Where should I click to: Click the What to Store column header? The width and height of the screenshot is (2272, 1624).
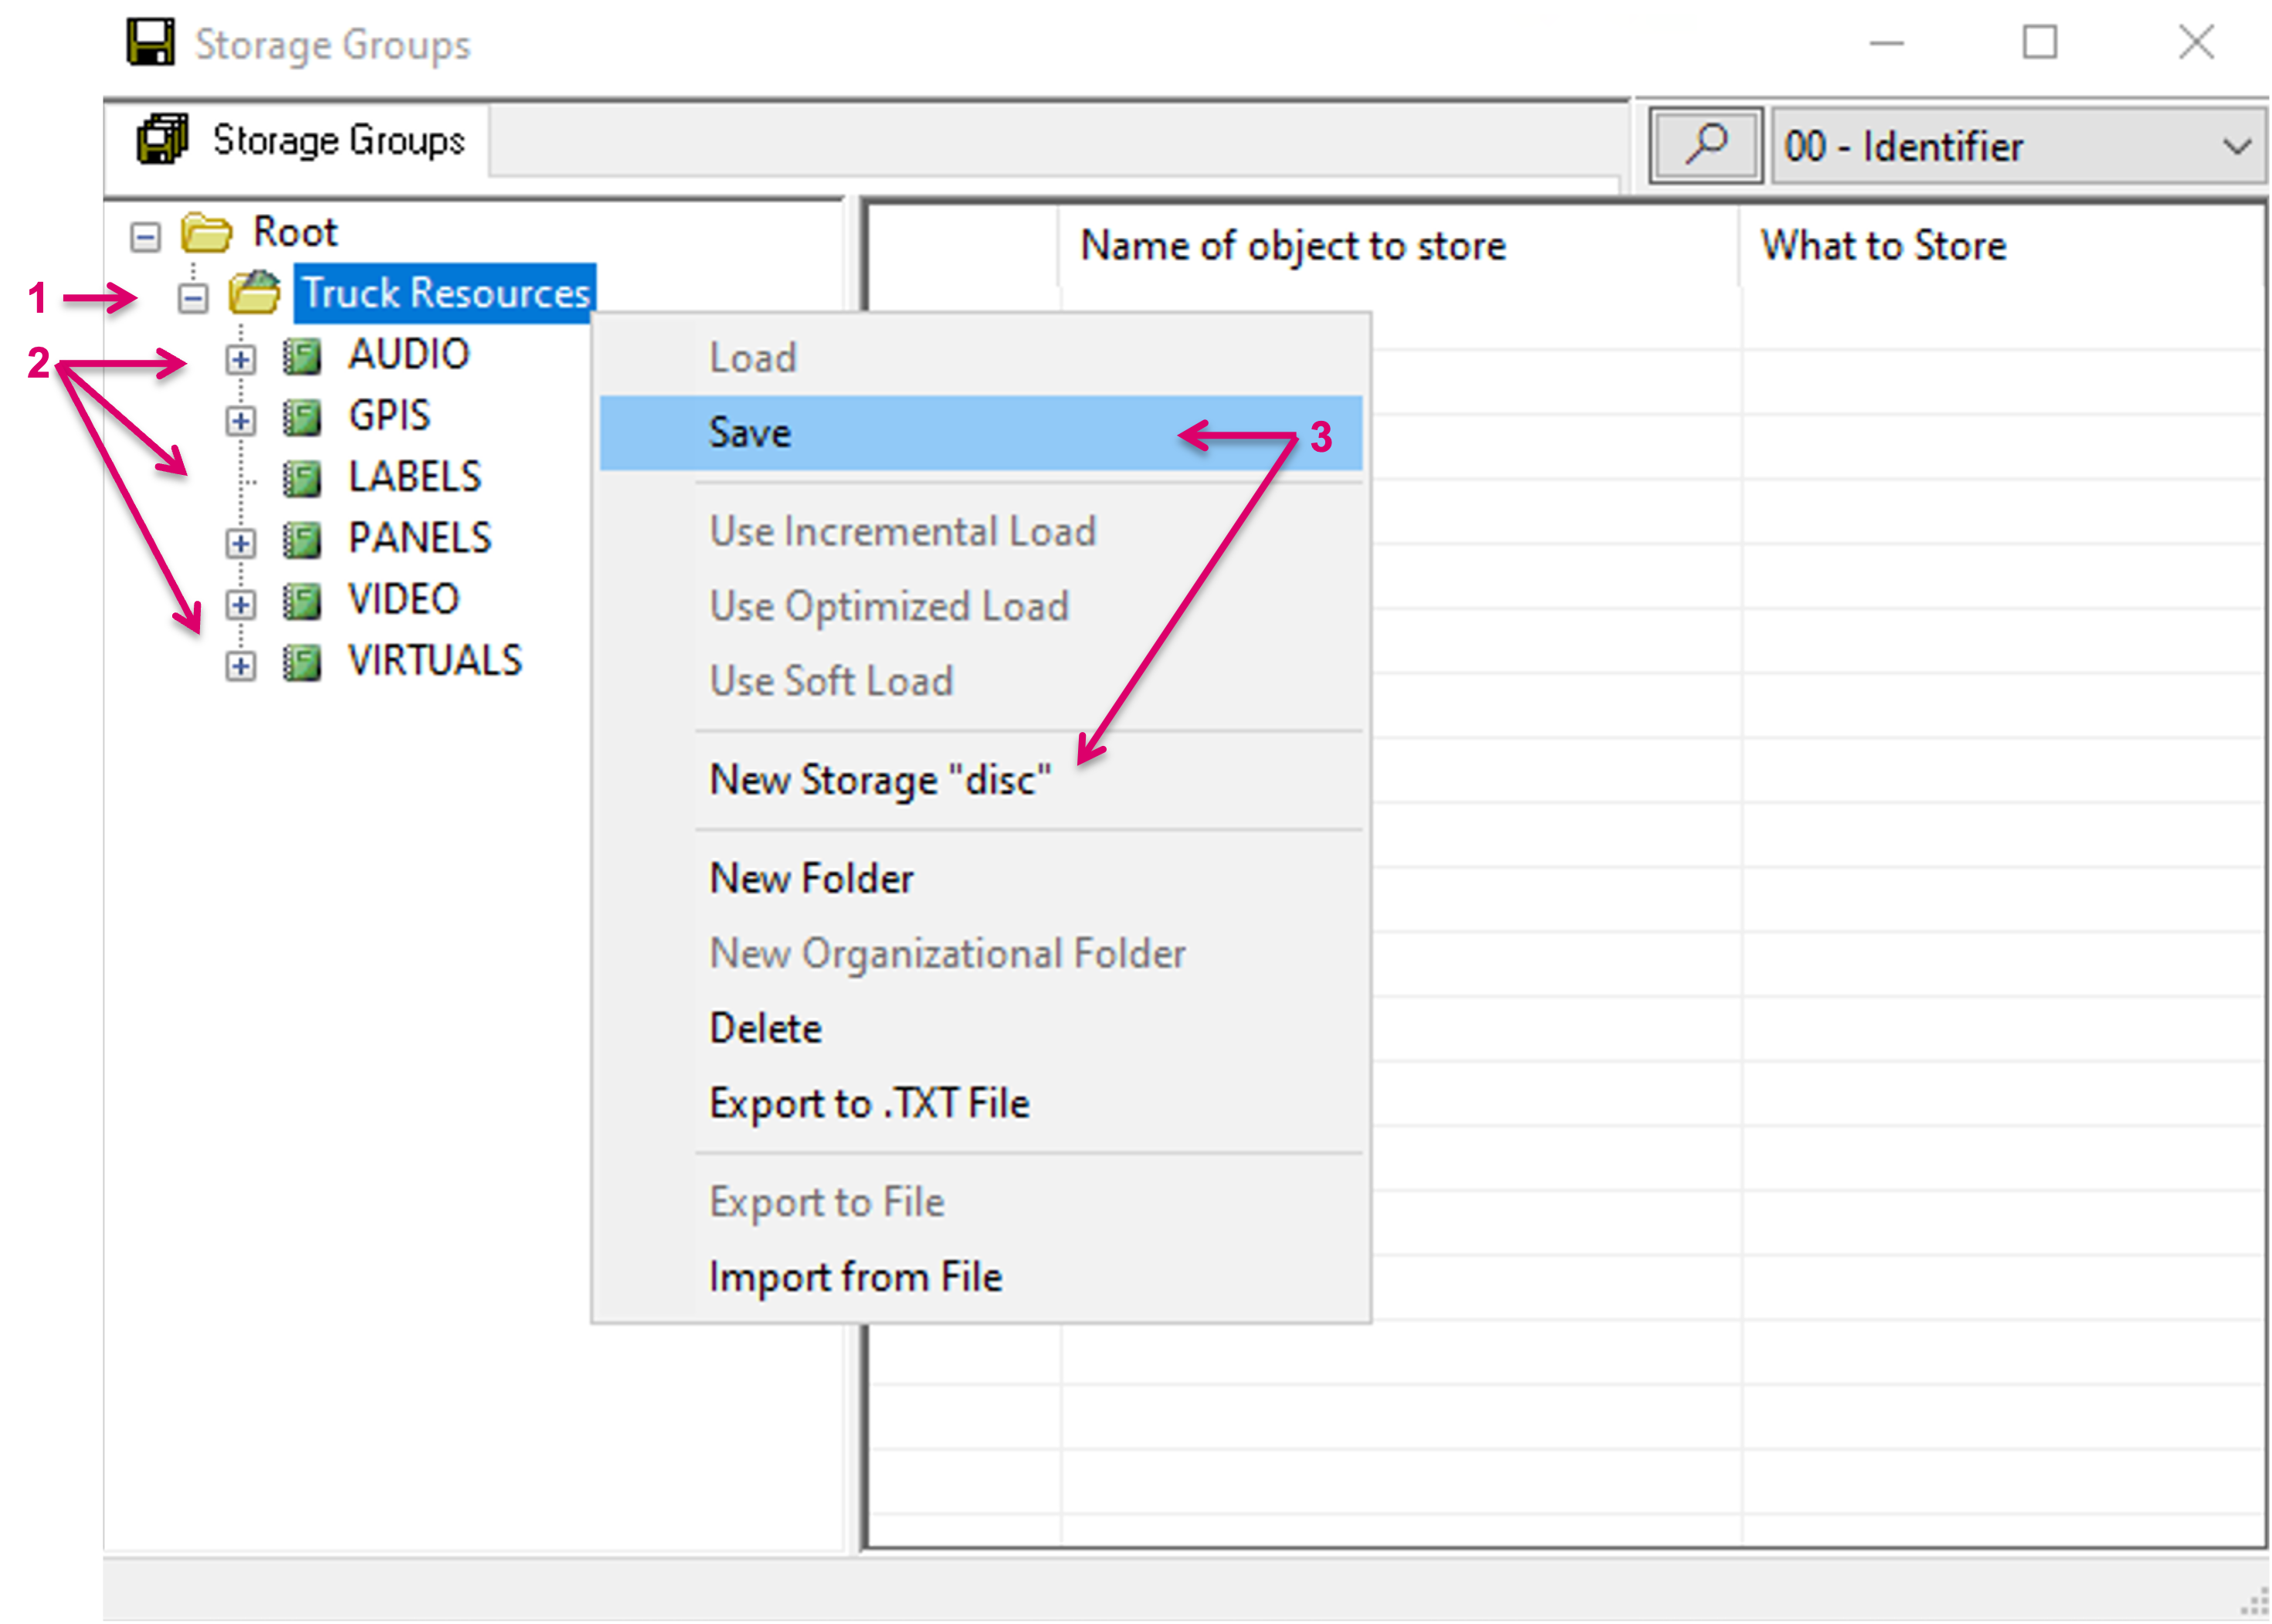point(1883,246)
